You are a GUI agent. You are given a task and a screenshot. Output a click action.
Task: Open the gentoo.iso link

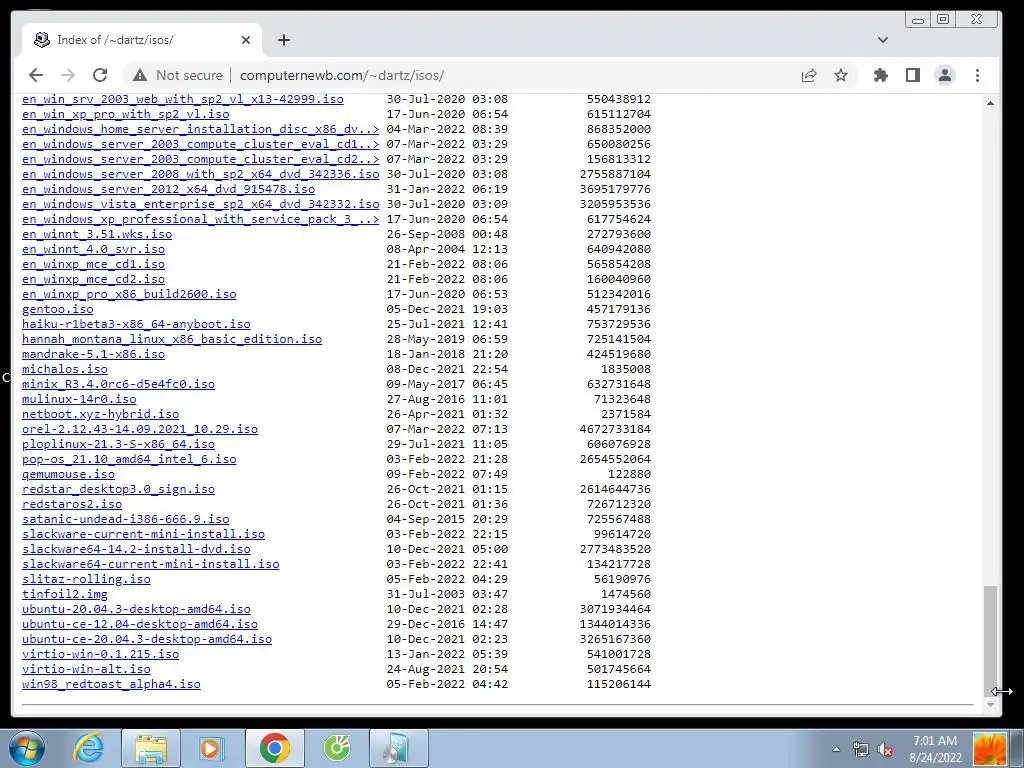(57, 309)
